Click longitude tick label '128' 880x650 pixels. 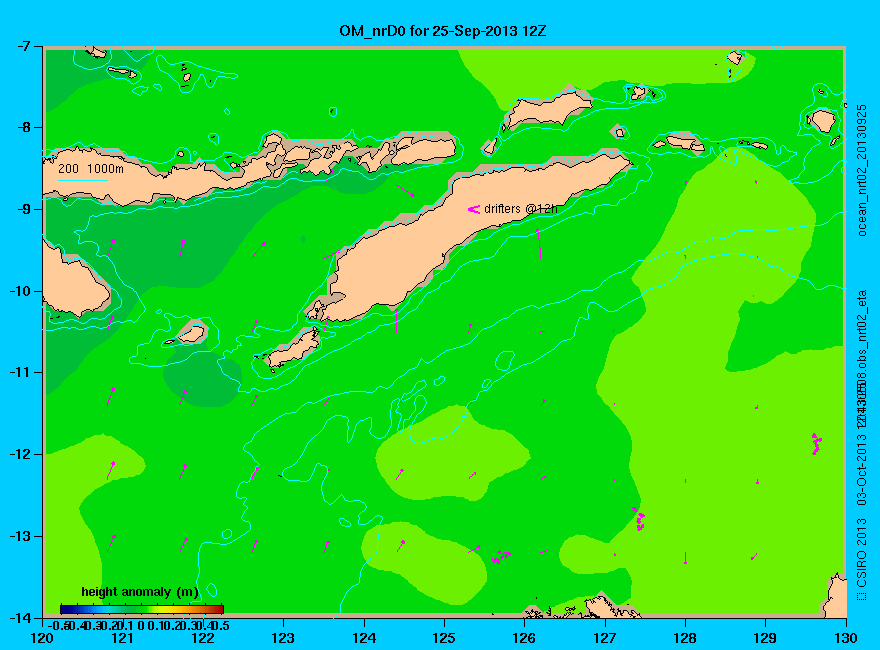685,638
